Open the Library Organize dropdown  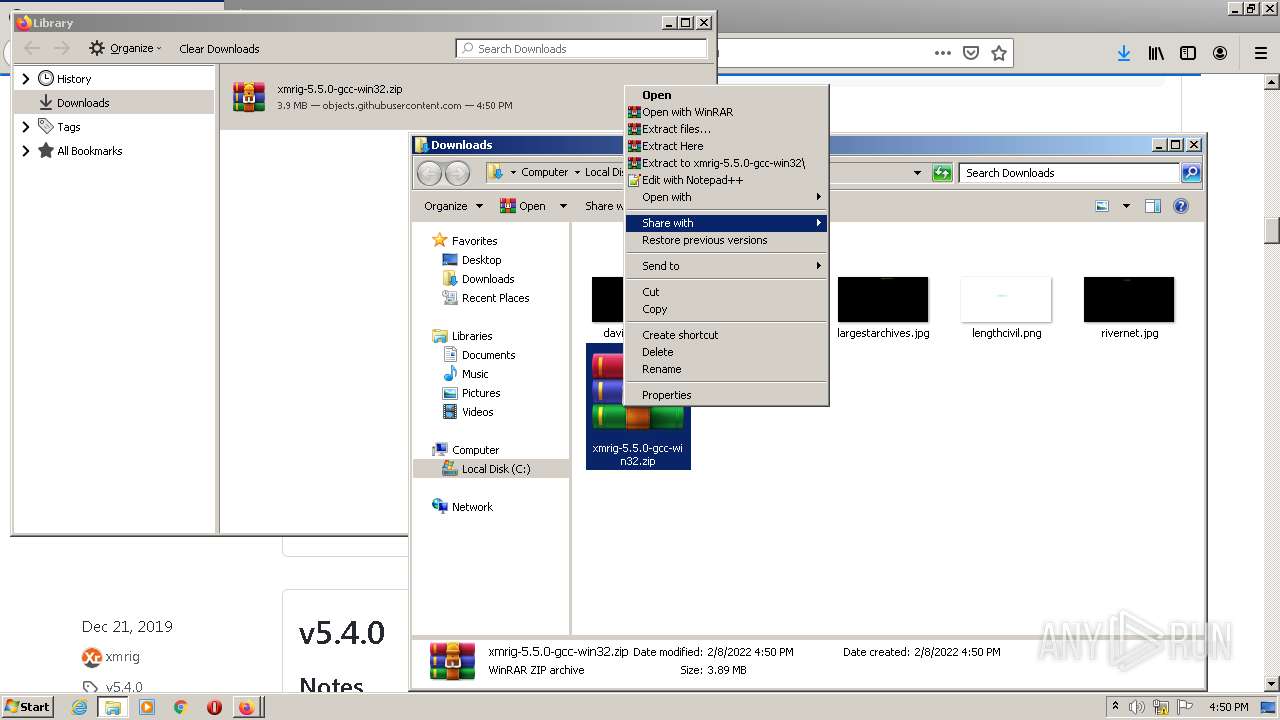click(x=125, y=48)
